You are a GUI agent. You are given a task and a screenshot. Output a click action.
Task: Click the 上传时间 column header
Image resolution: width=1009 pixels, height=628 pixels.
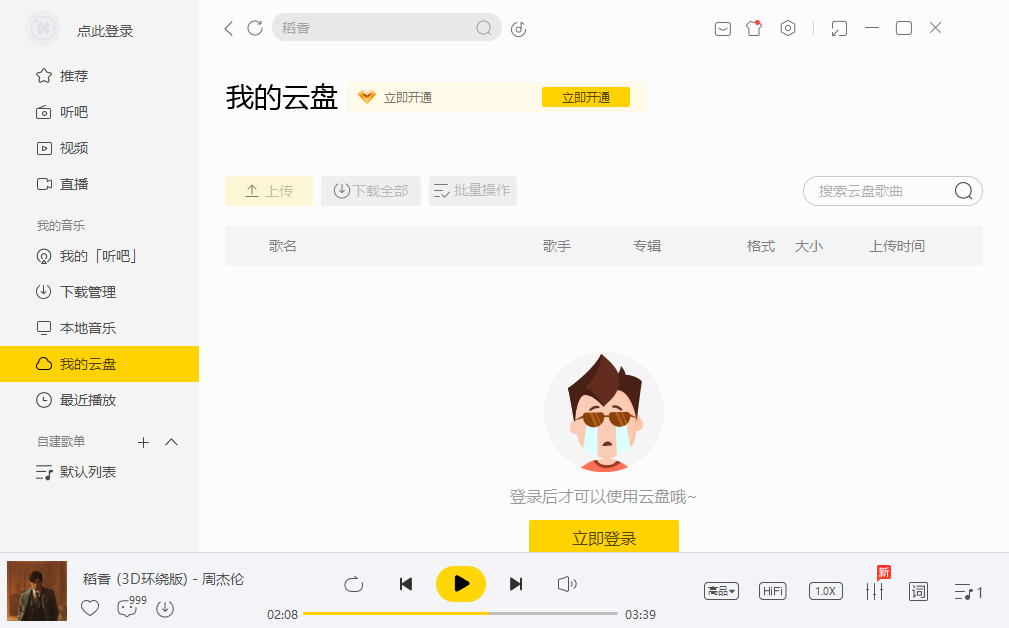[897, 246]
